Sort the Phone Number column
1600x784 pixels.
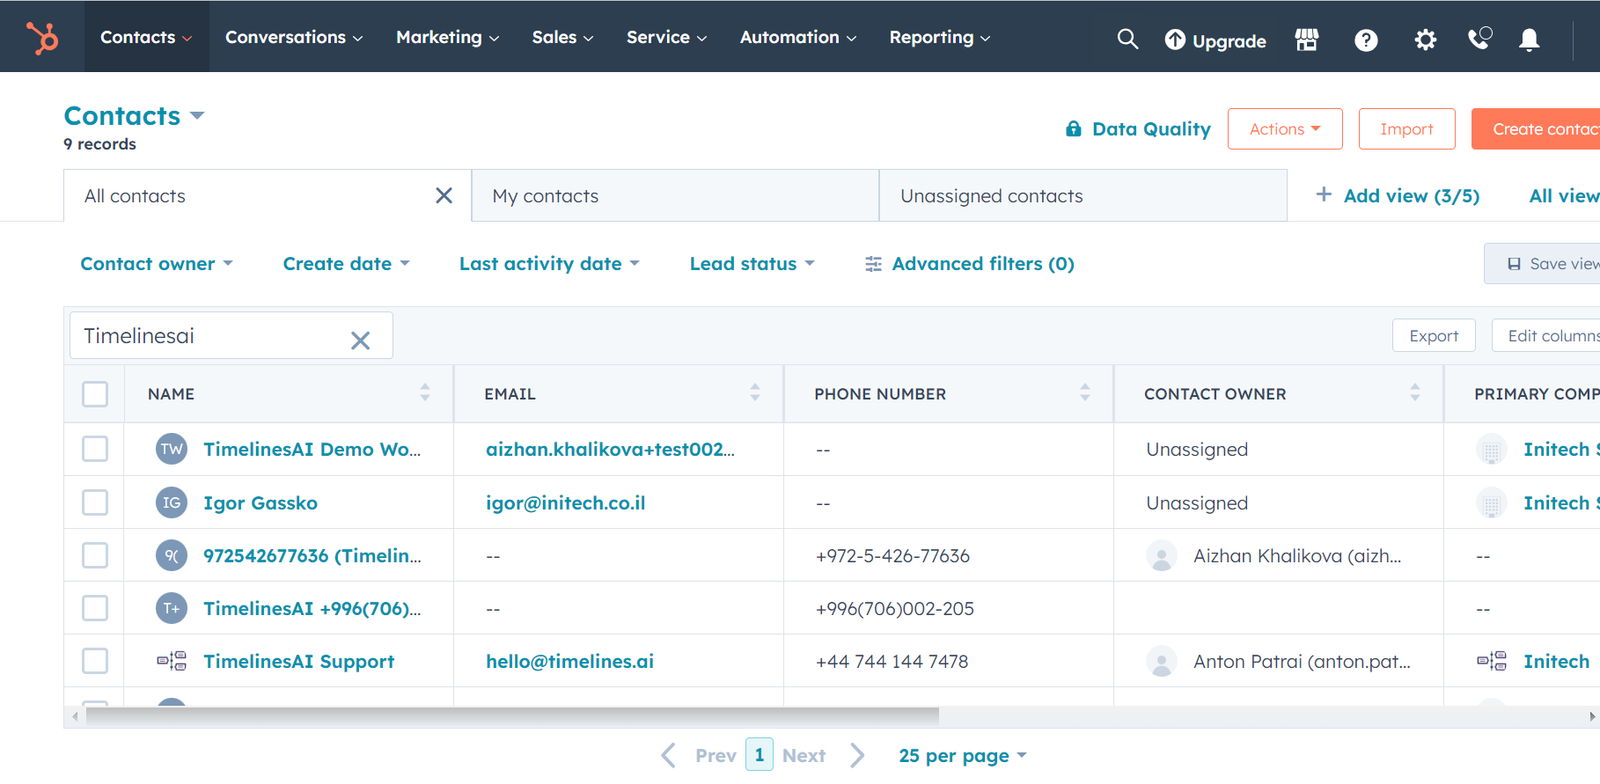[1085, 393]
